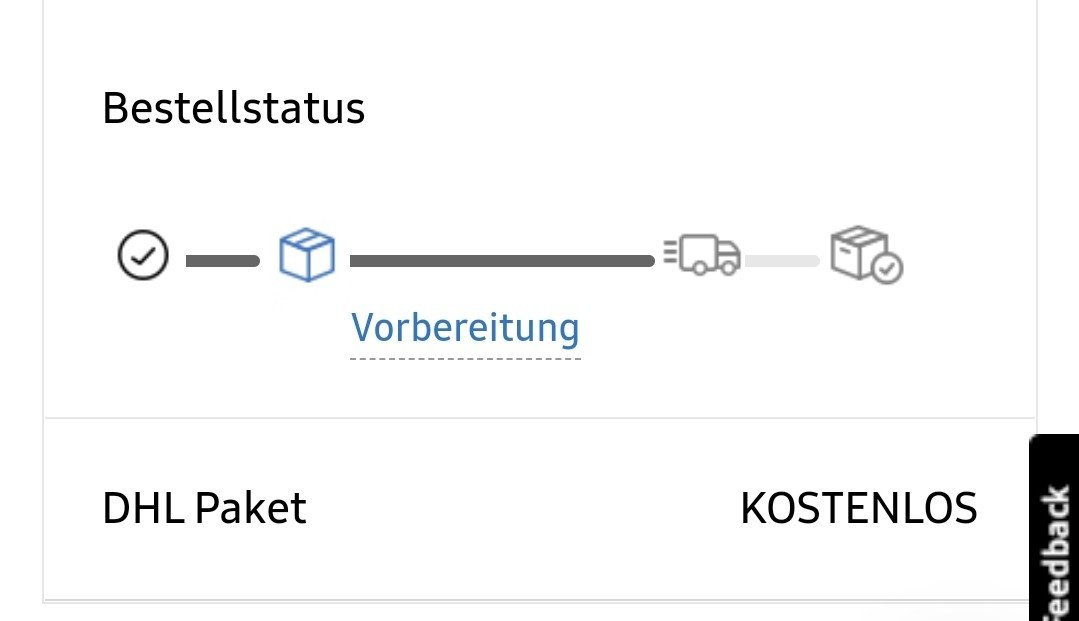
Task: Click the Bestellstatus heading
Action: tap(233, 108)
